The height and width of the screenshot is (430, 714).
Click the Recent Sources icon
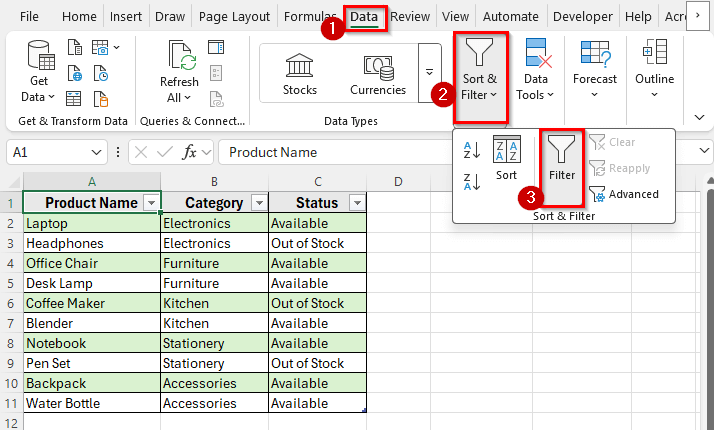click(100, 73)
